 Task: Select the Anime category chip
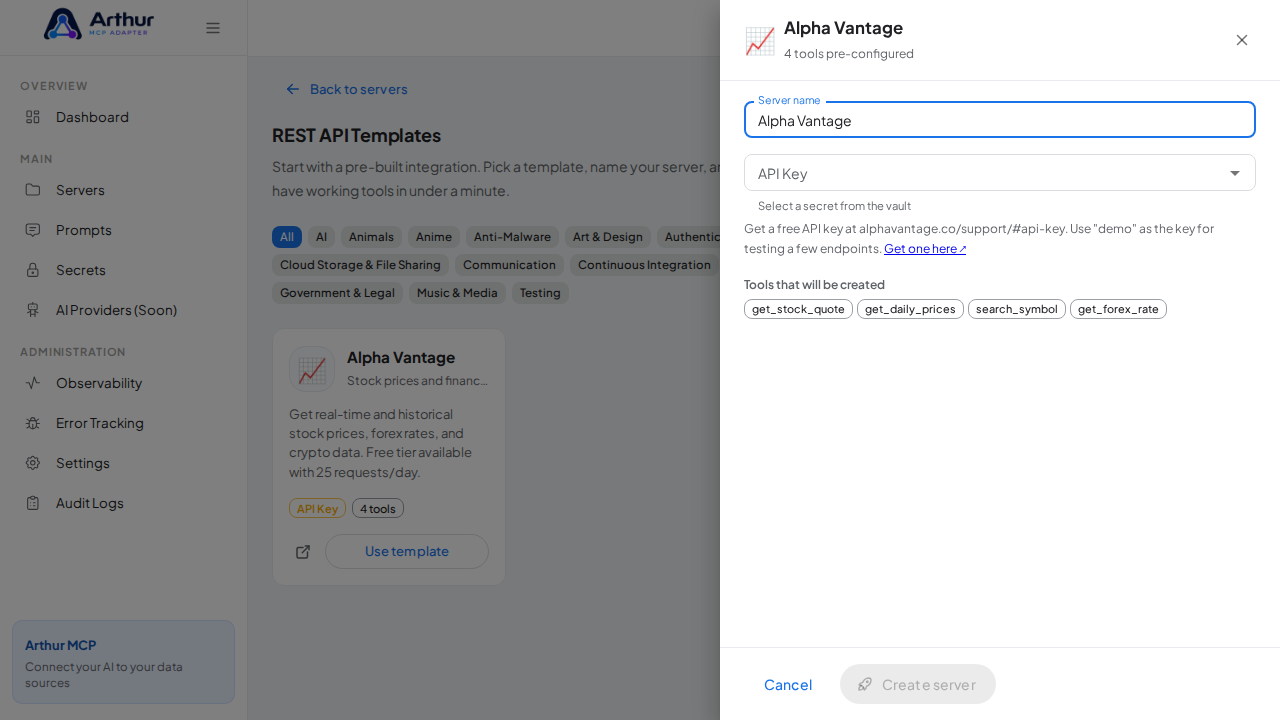[434, 237]
